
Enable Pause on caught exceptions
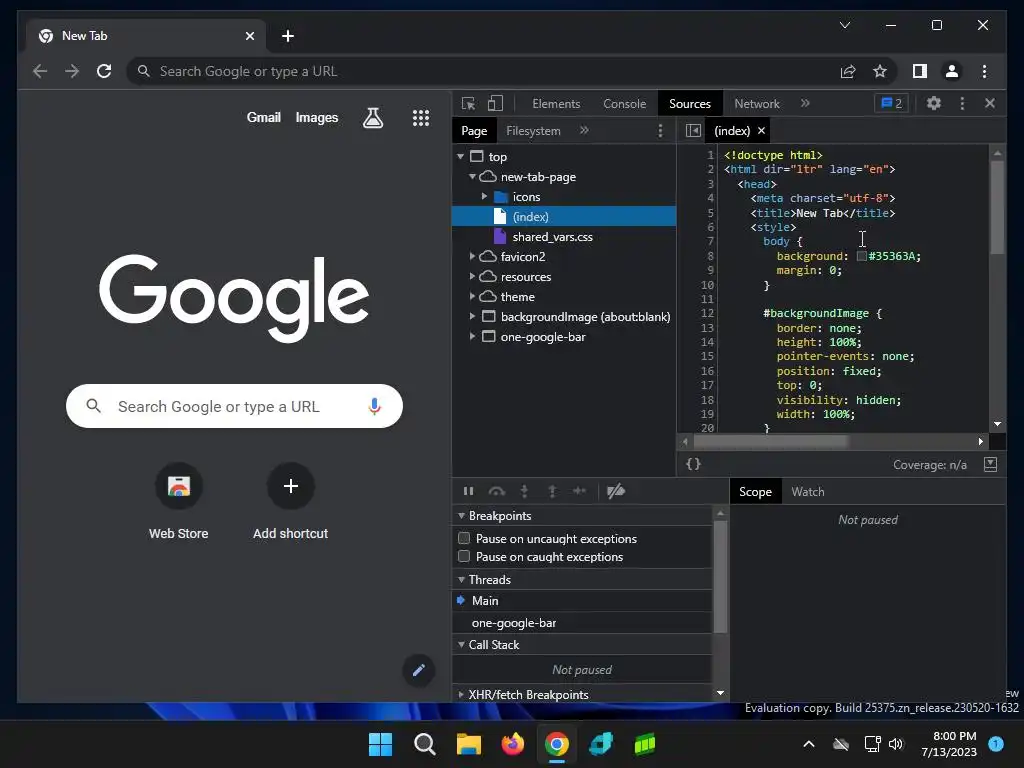pos(464,556)
